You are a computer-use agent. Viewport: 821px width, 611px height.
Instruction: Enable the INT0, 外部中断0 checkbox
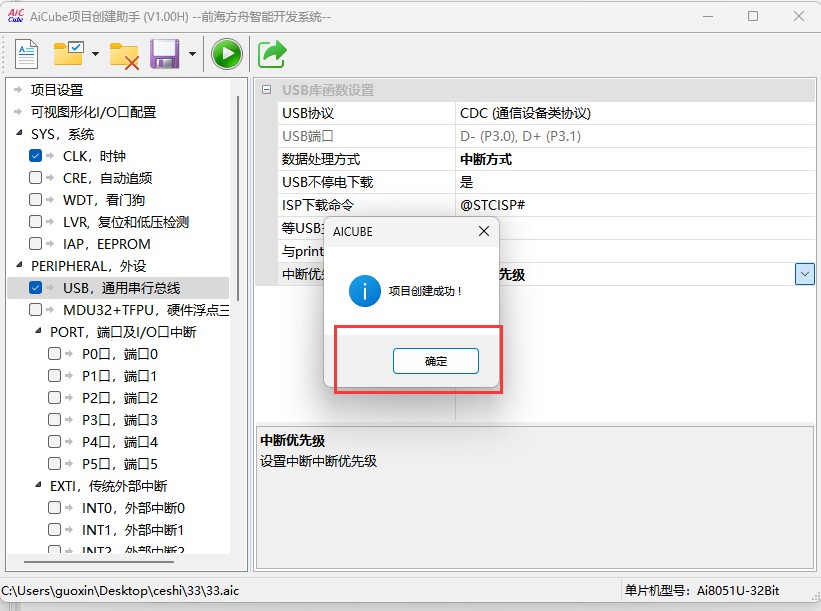tap(54, 507)
